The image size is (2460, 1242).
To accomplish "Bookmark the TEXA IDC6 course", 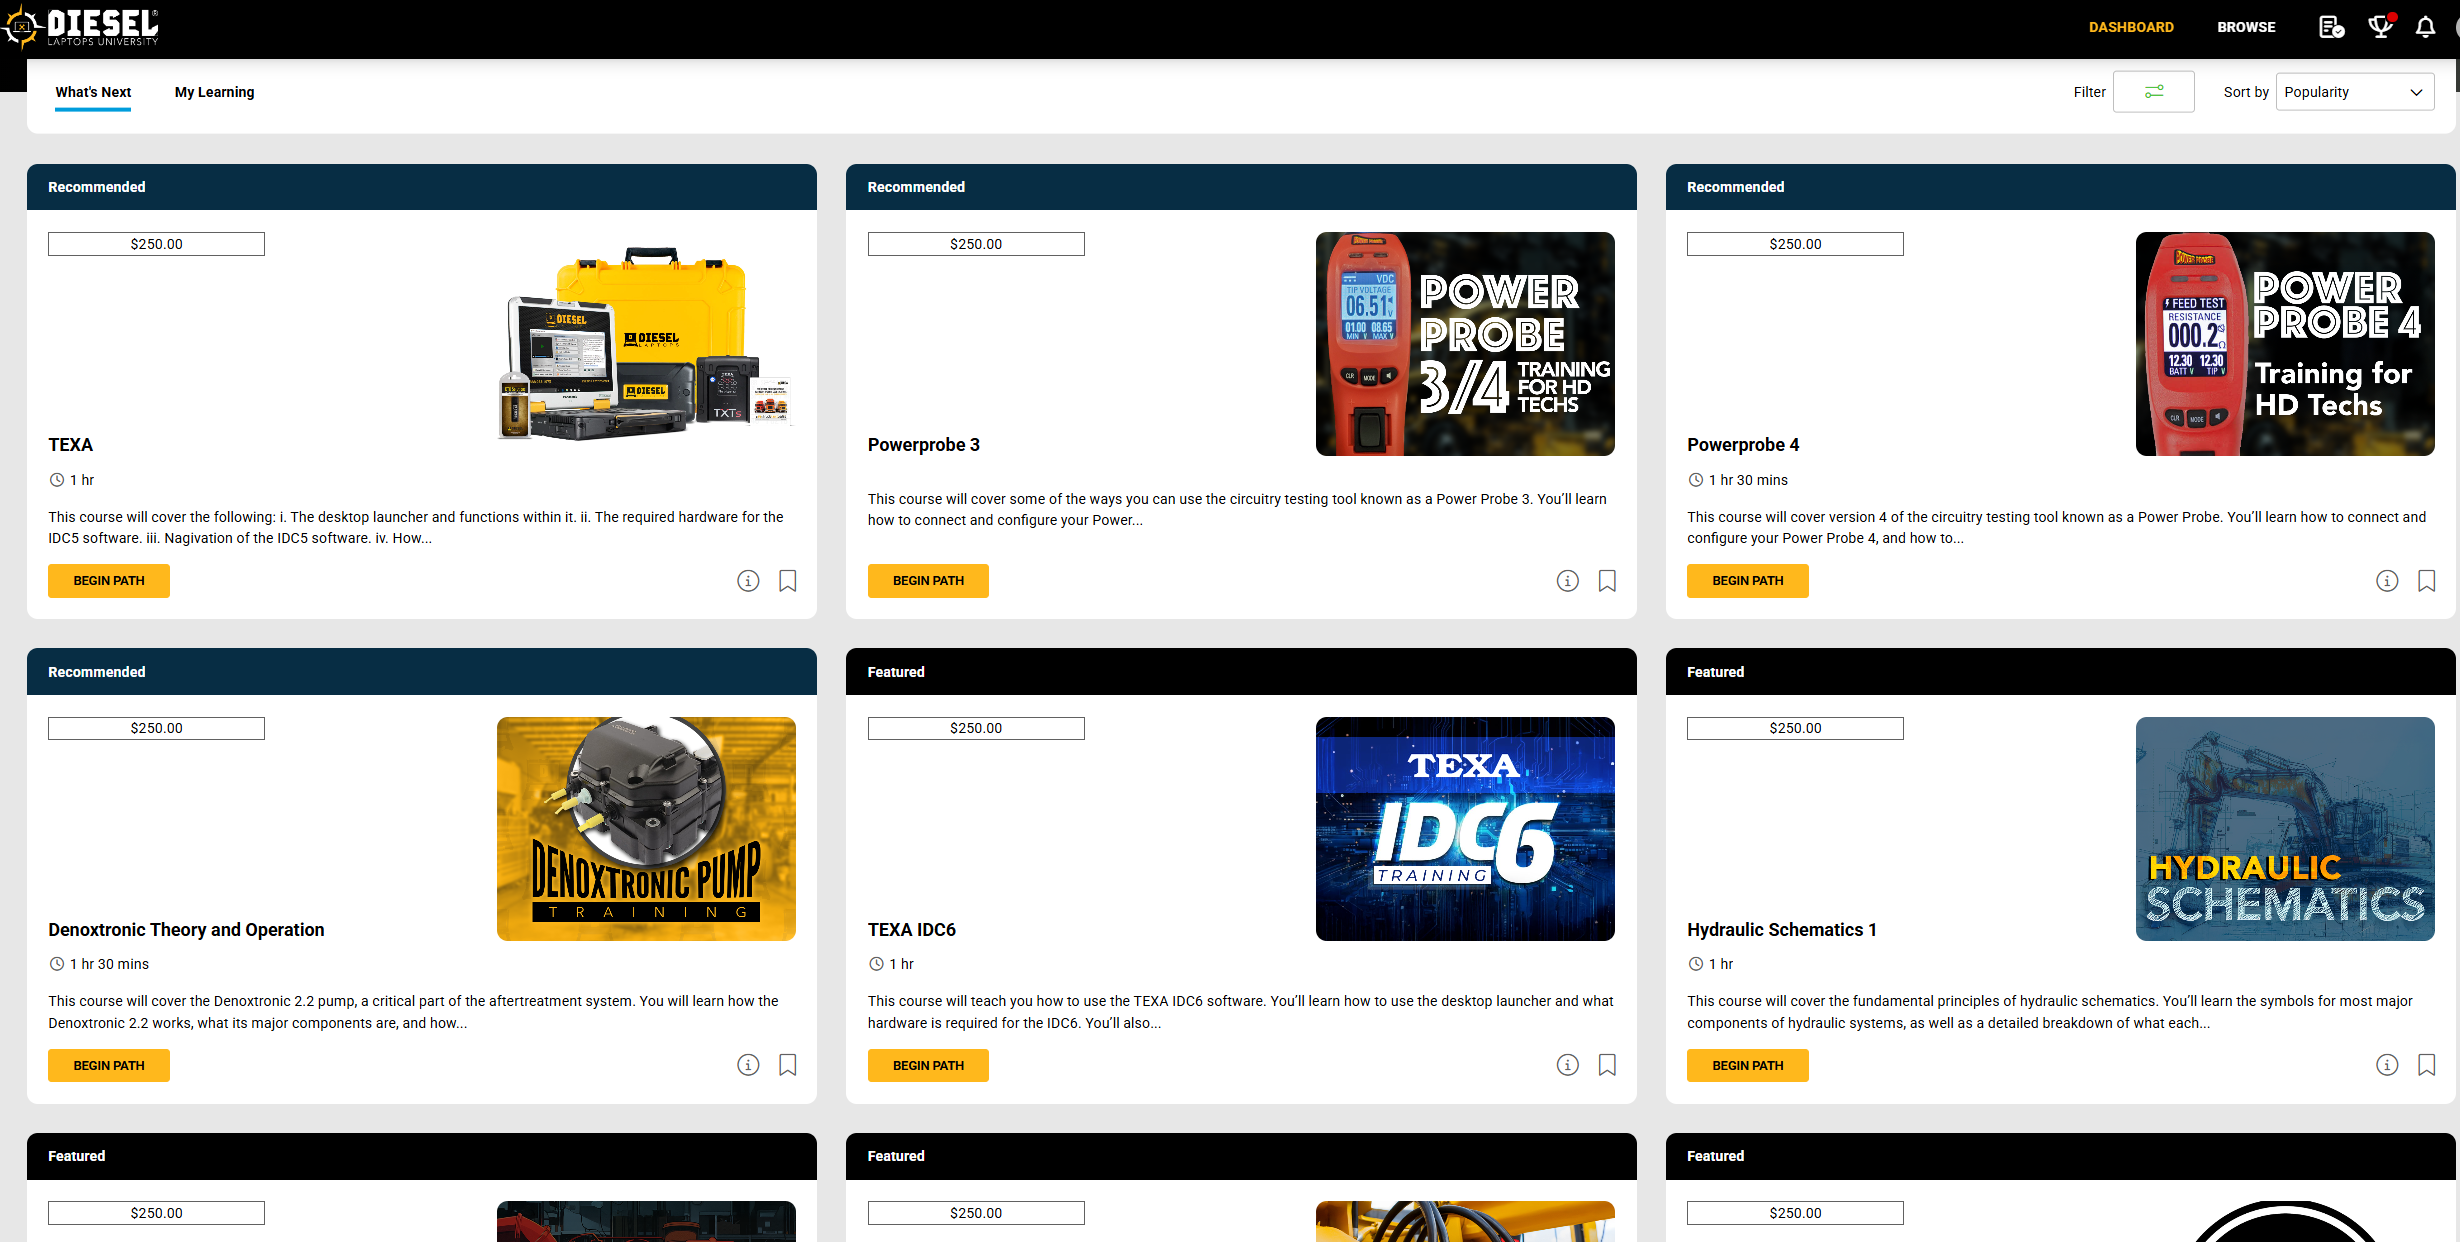I will 1607,1065.
